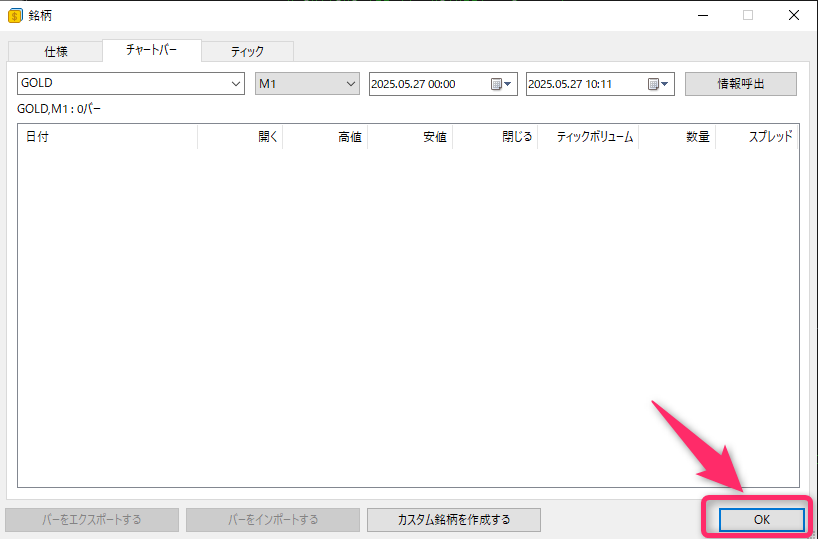The width and height of the screenshot is (818, 539).
Task: Minimize the 銘柄 window
Action: pos(703,15)
